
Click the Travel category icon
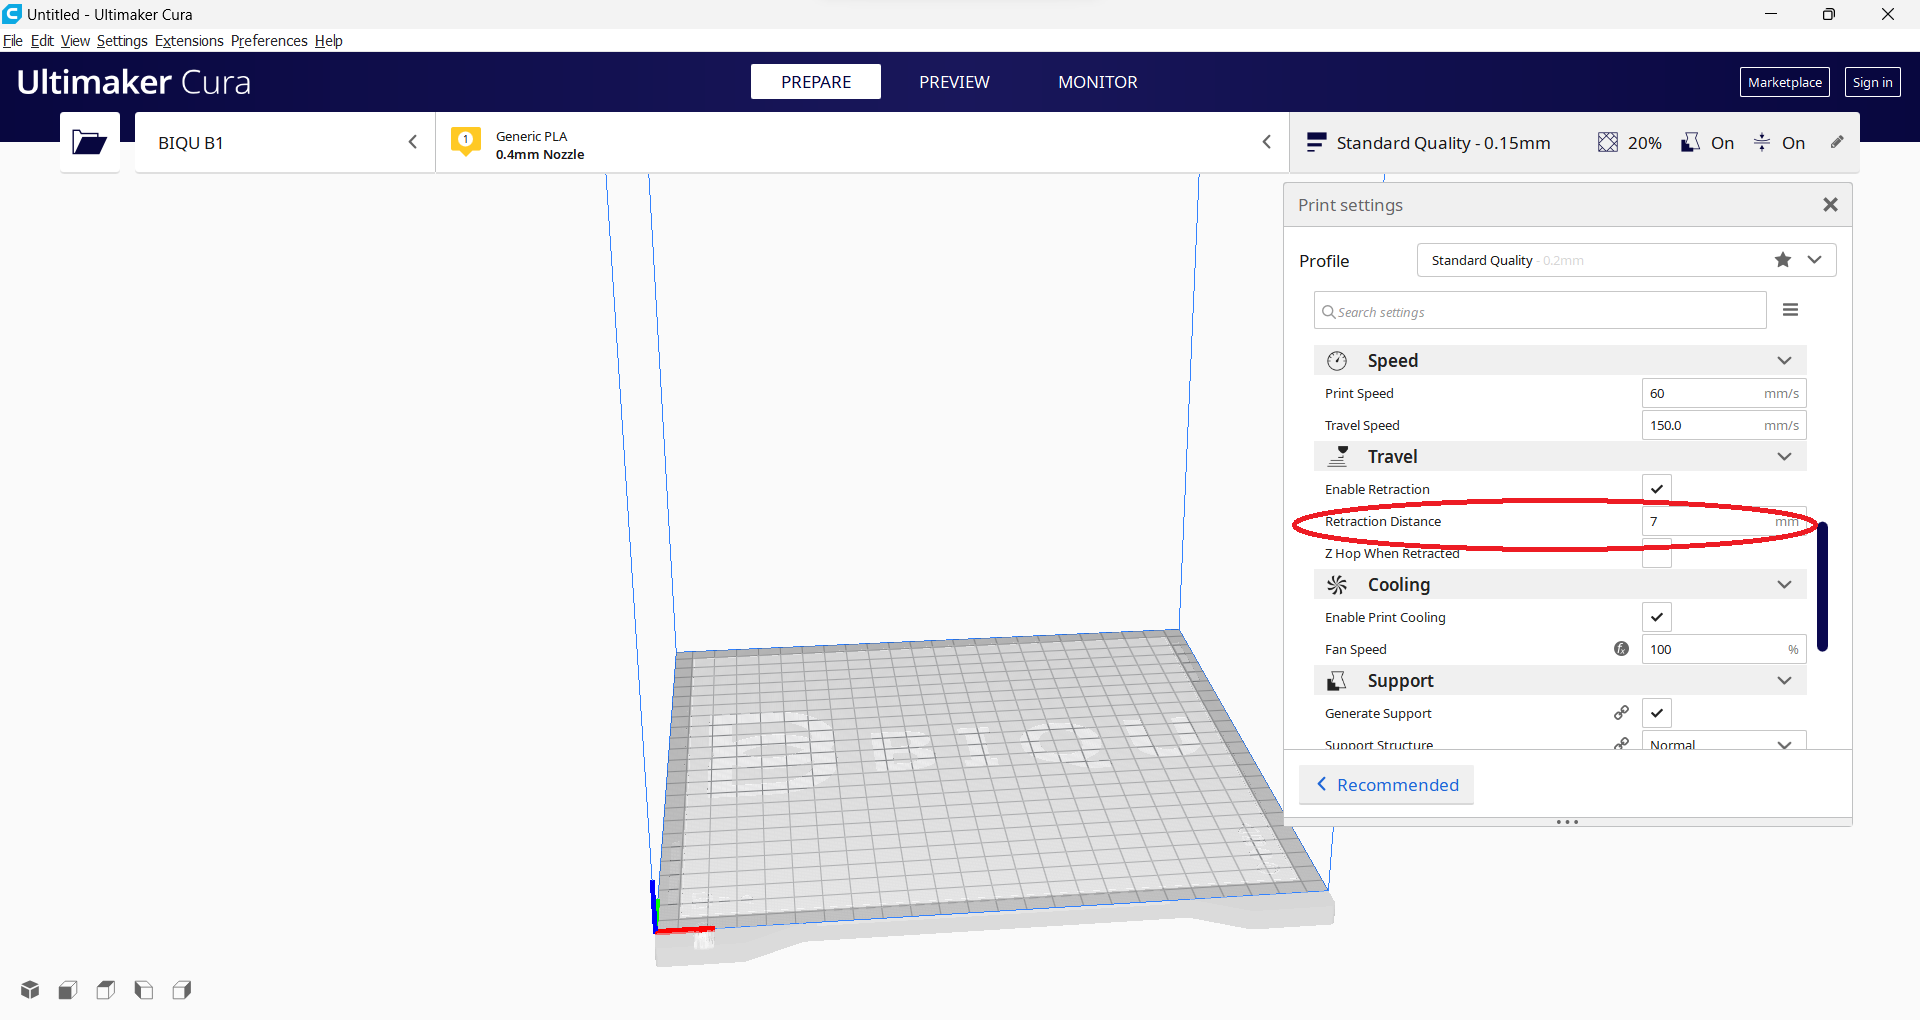(x=1337, y=457)
